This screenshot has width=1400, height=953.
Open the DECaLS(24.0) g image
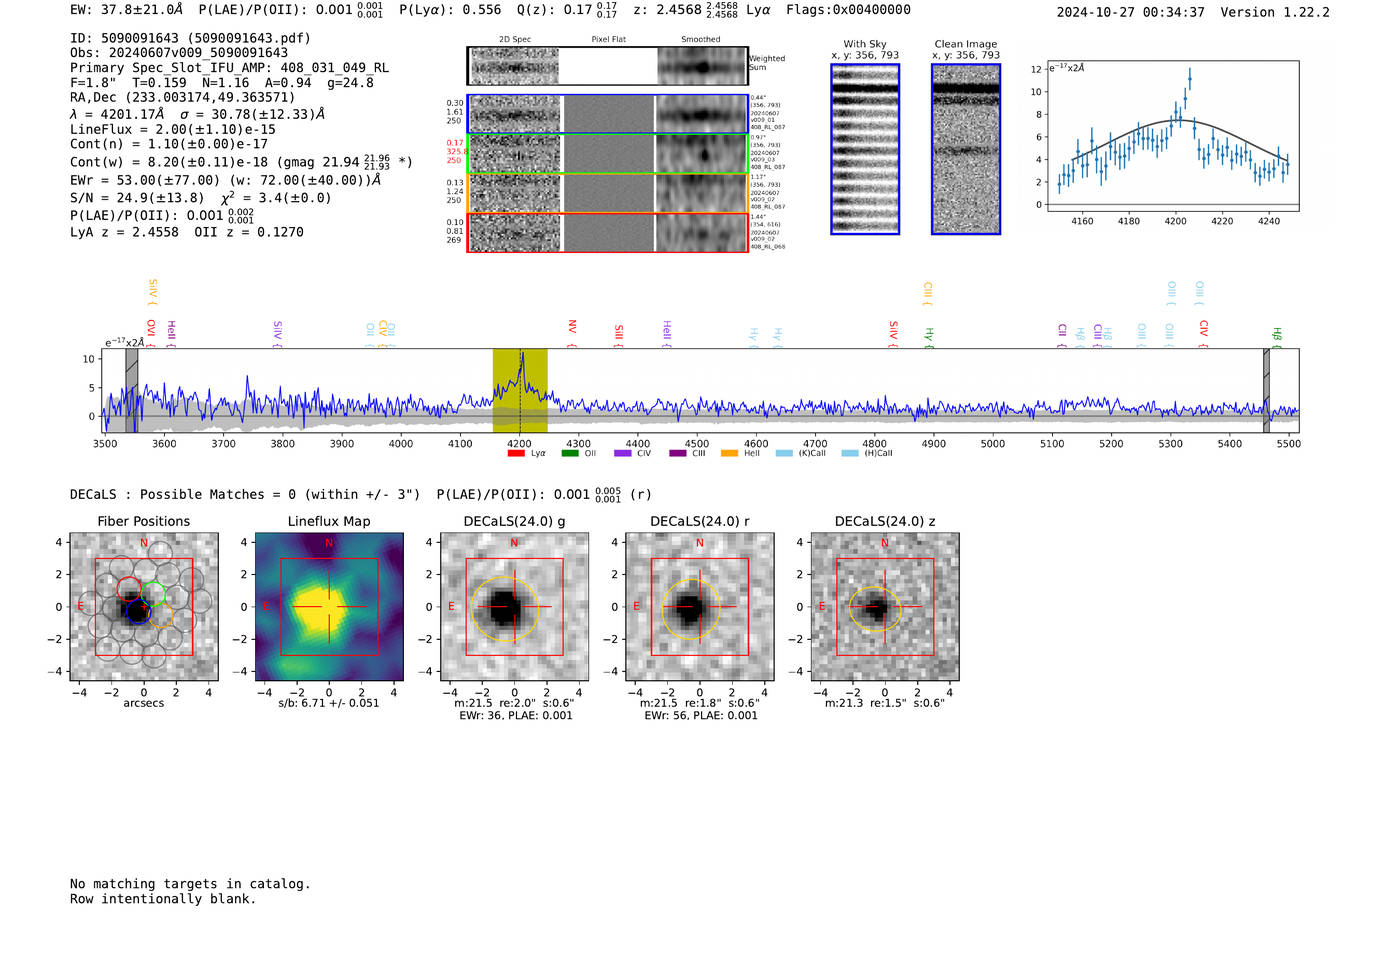tap(515, 607)
